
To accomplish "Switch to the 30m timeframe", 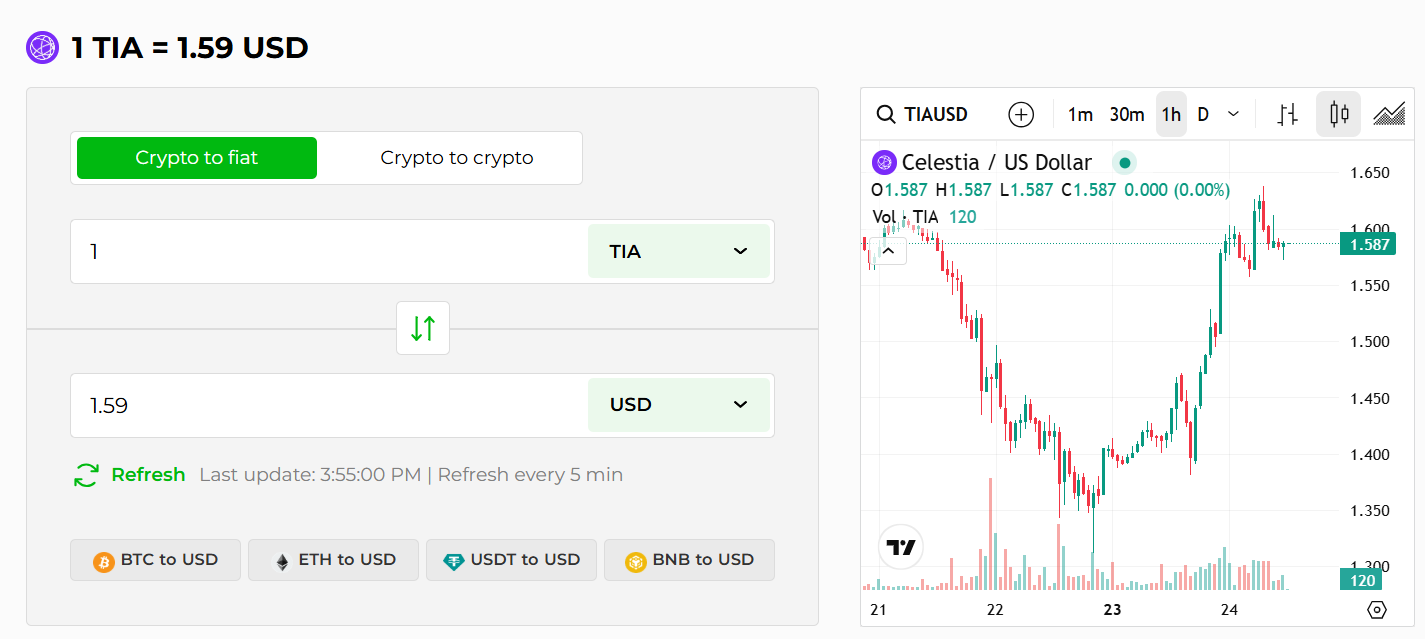I will [x=1126, y=114].
